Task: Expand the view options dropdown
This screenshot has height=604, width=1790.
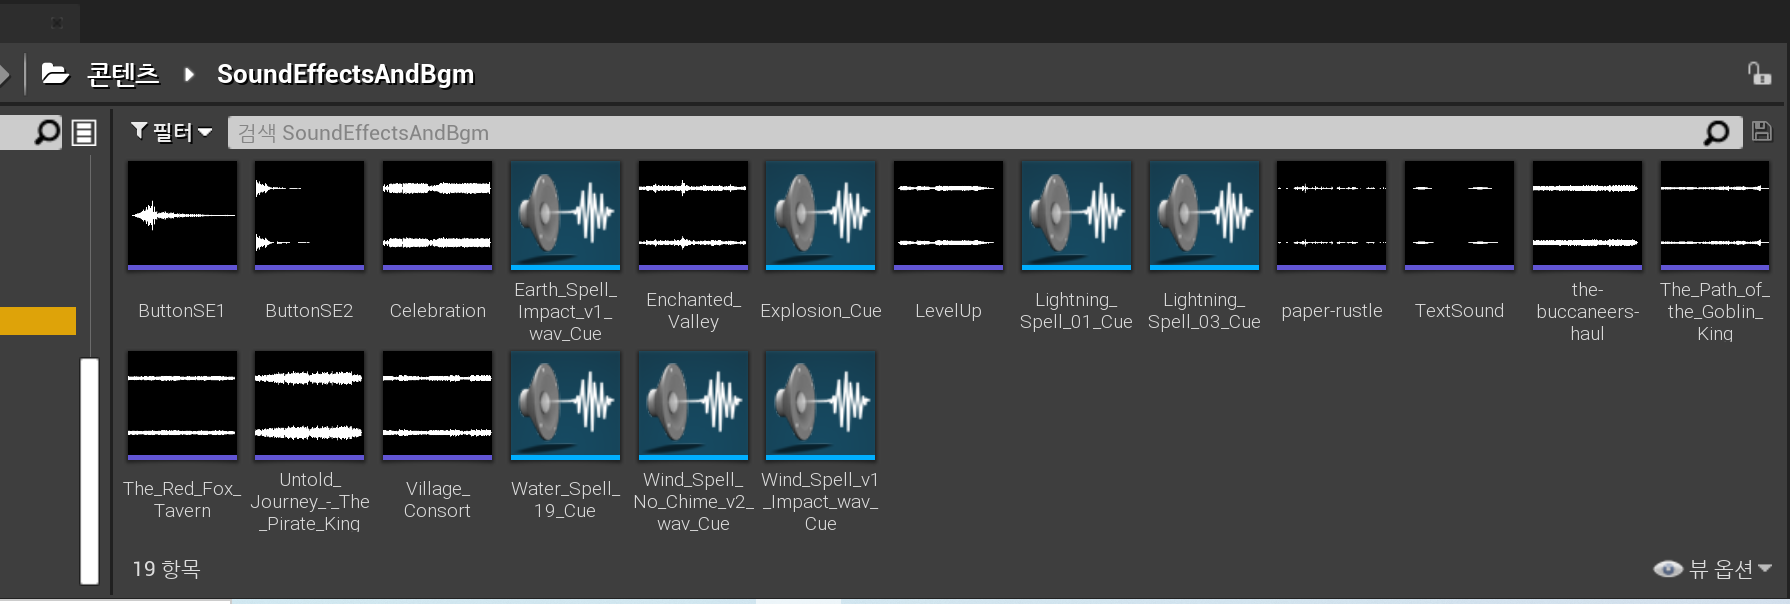Action: (x=1712, y=569)
